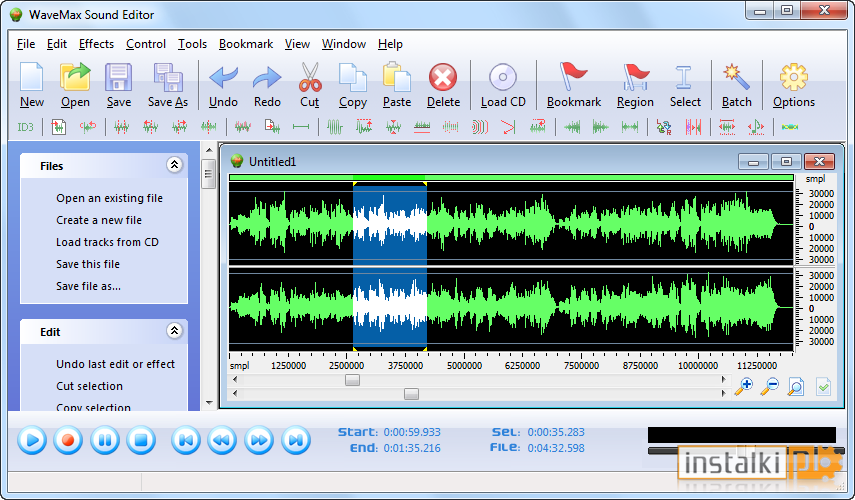
Task: Delete the selection using the red X icon
Action: click(x=443, y=77)
